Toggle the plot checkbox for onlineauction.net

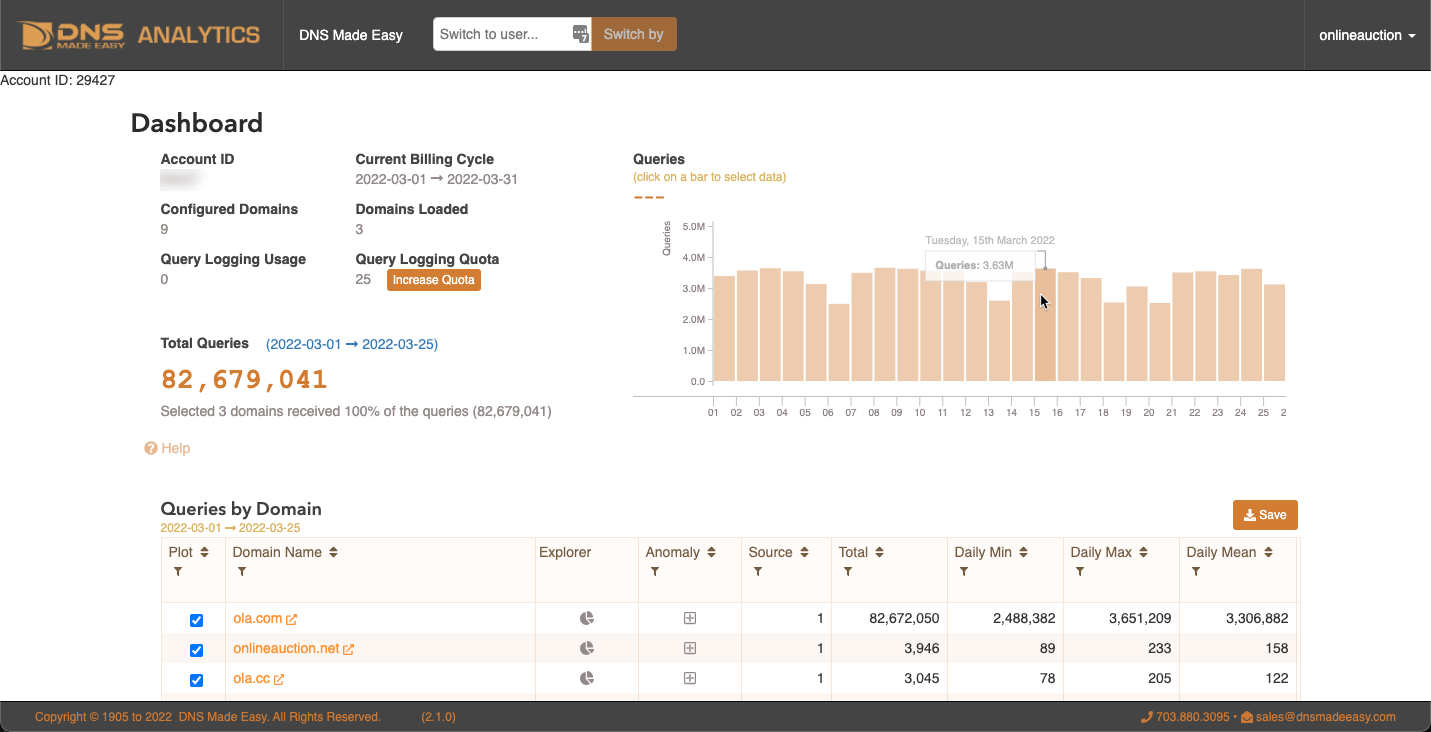click(197, 650)
